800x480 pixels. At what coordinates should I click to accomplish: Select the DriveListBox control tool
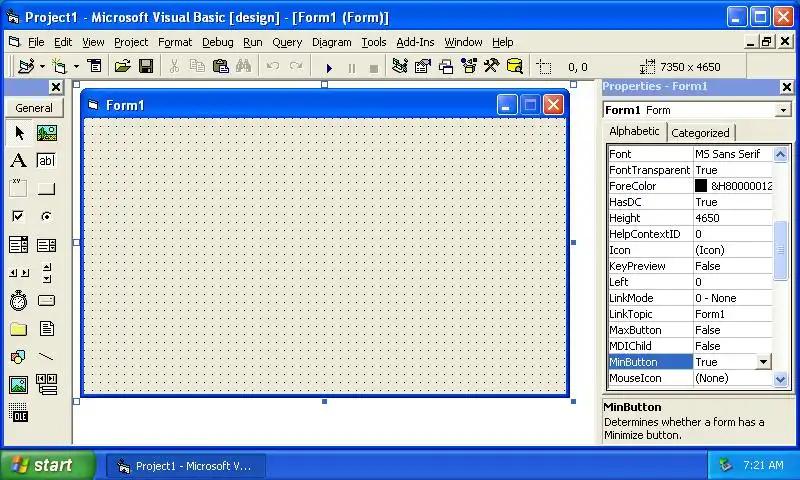tap(47, 300)
